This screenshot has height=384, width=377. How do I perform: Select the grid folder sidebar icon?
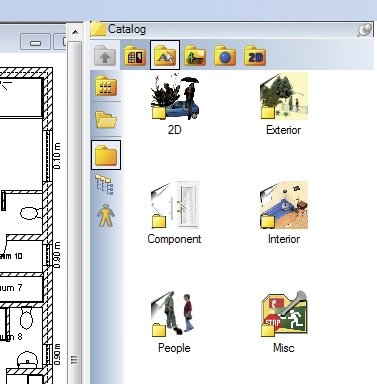pos(106,86)
